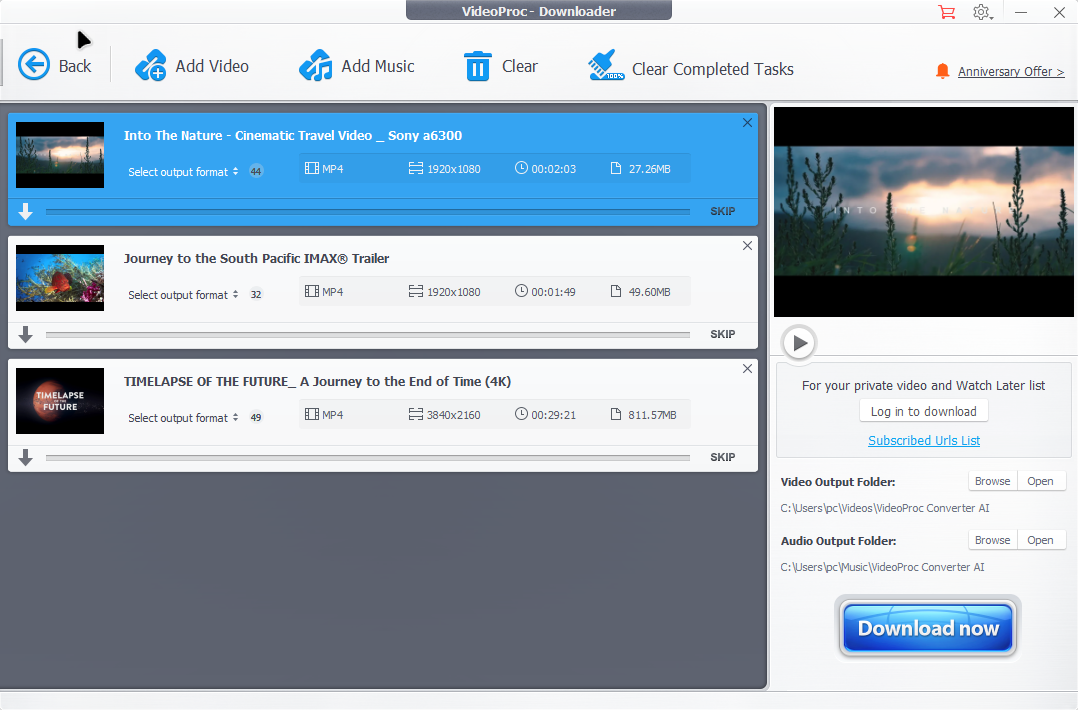The height and width of the screenshot is (710, 1078).
Task: Minimize the VideoProc Downloader window
Action: (1021, 12)
